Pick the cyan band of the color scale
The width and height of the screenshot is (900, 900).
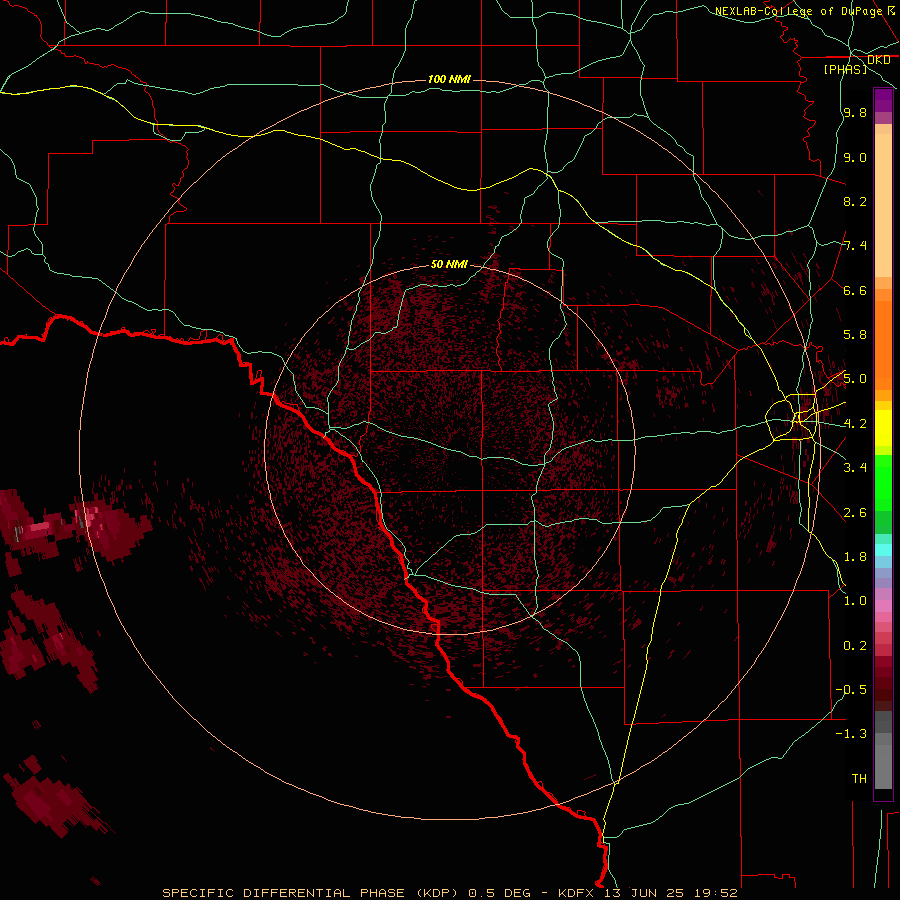point(883,550)
